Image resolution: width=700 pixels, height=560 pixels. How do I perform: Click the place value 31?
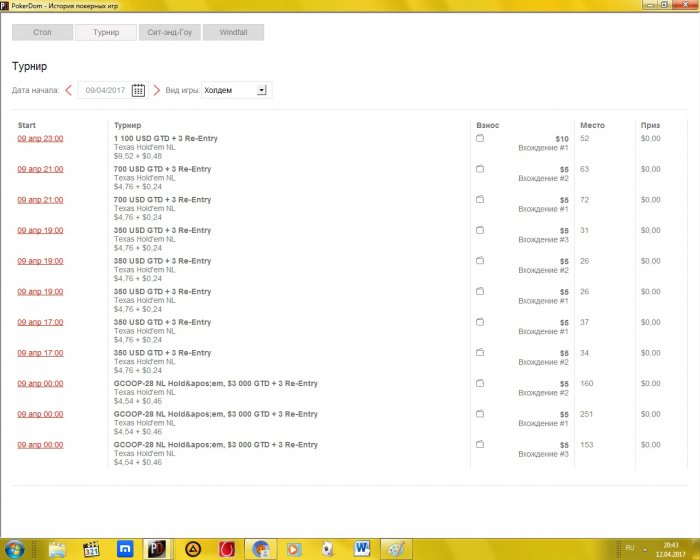[x=585, y=230]
